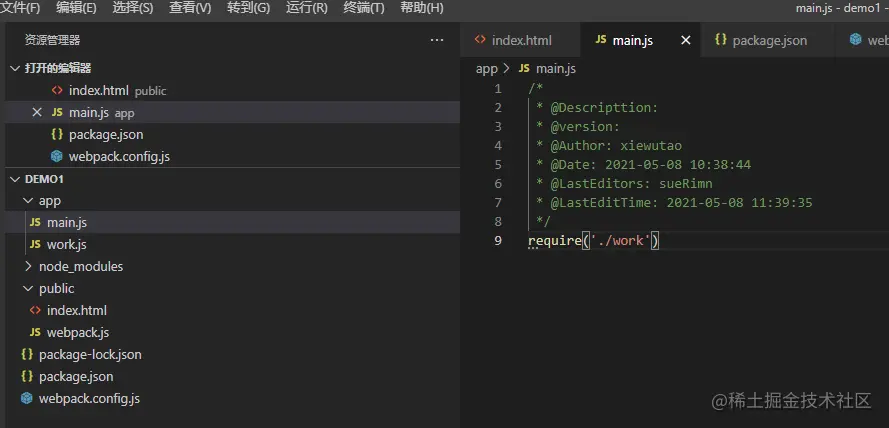Expand the node_modules folder
The height and width of the screenshot is (428, 889).
pyautogui.click(x=27, y=266)
